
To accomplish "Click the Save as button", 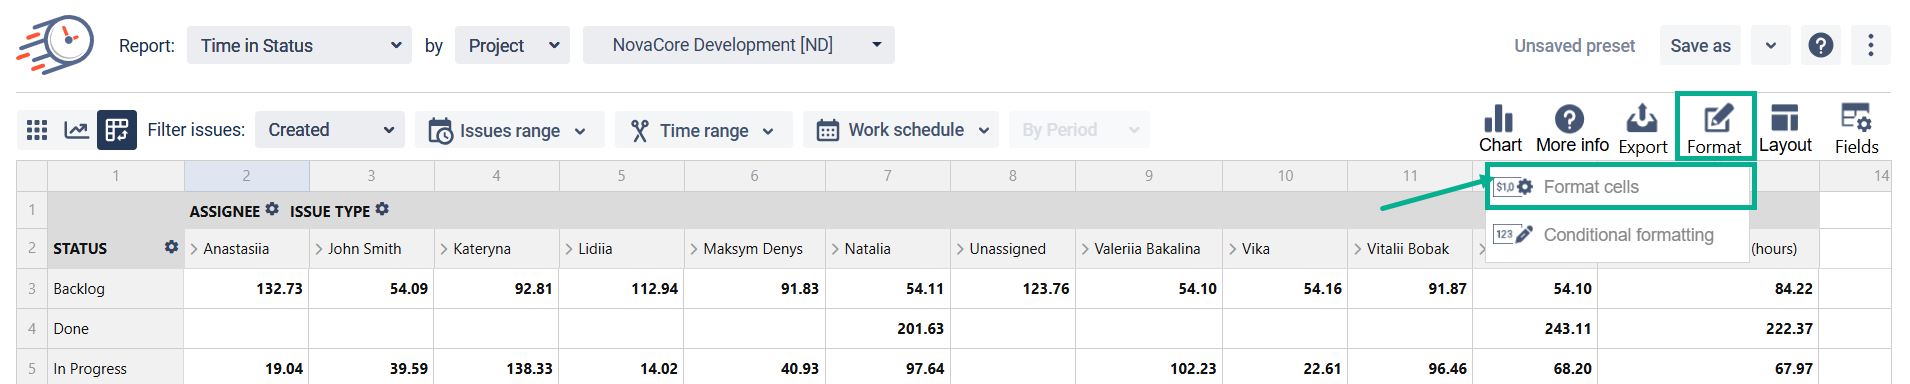I will point(1700,46).
